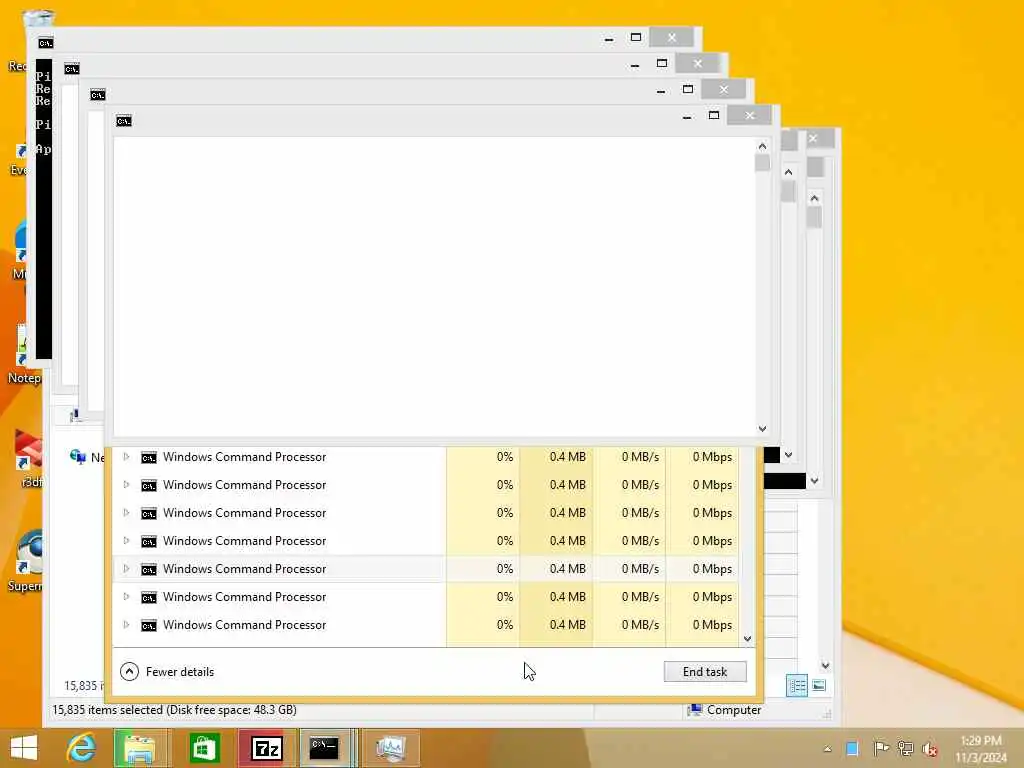This screenshot has height=768, width=1024.
Task: Close the frontmost command prompt window
Action: [x=750, y=116]
